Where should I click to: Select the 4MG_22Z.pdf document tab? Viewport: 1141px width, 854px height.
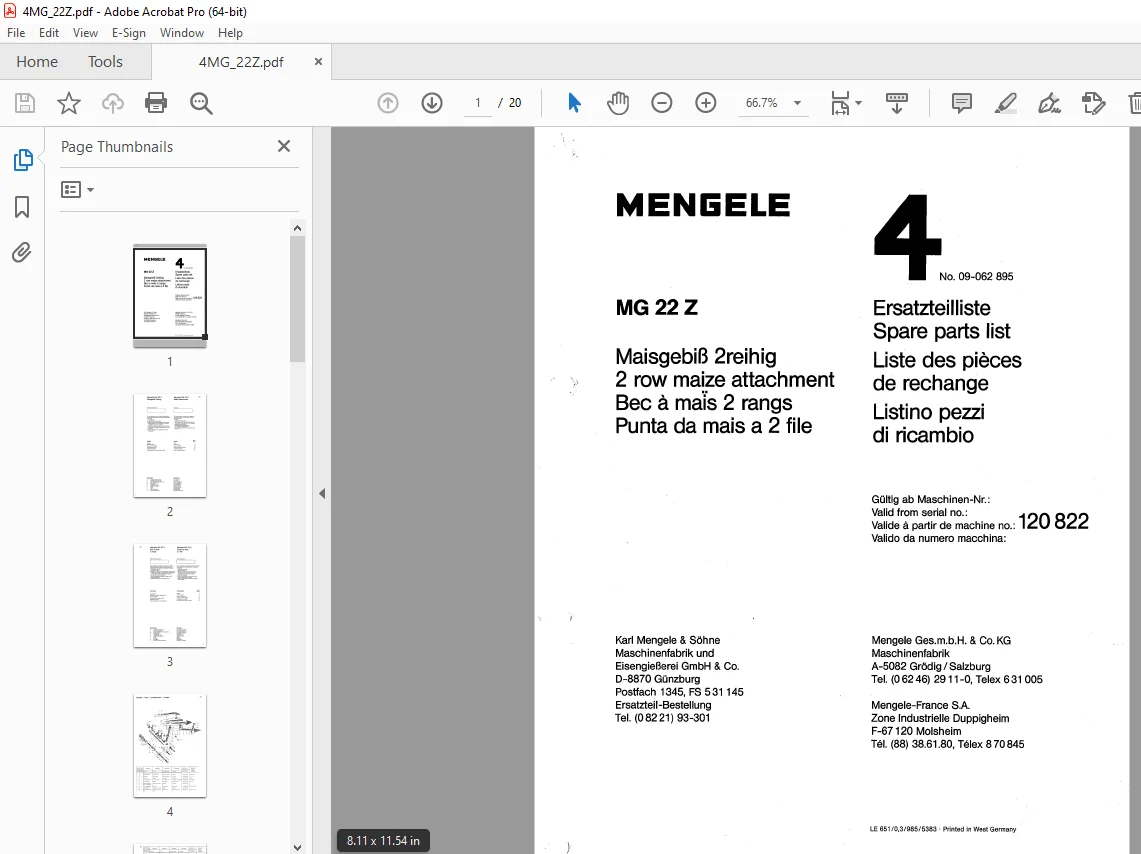[241, 62]
